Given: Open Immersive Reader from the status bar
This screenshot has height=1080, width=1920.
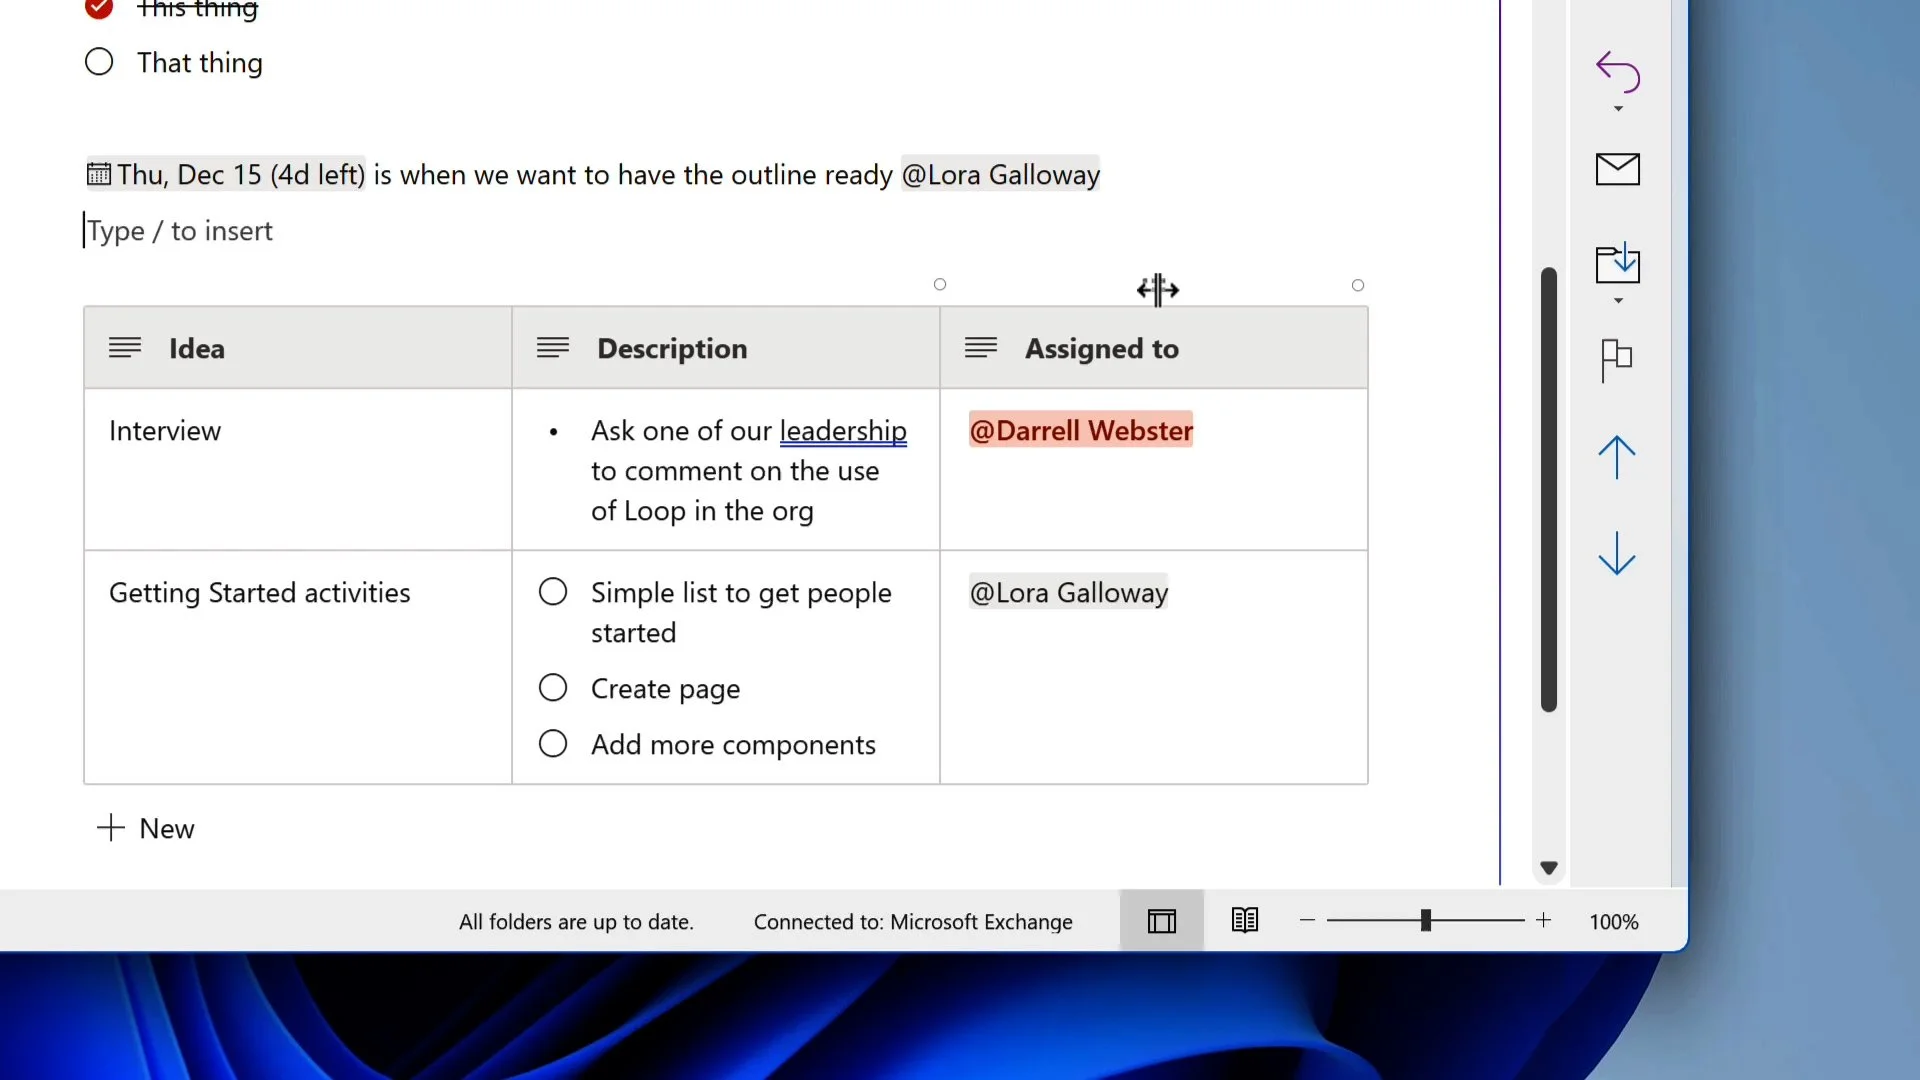Looking at the screenshot, I should pos(1244,920).
